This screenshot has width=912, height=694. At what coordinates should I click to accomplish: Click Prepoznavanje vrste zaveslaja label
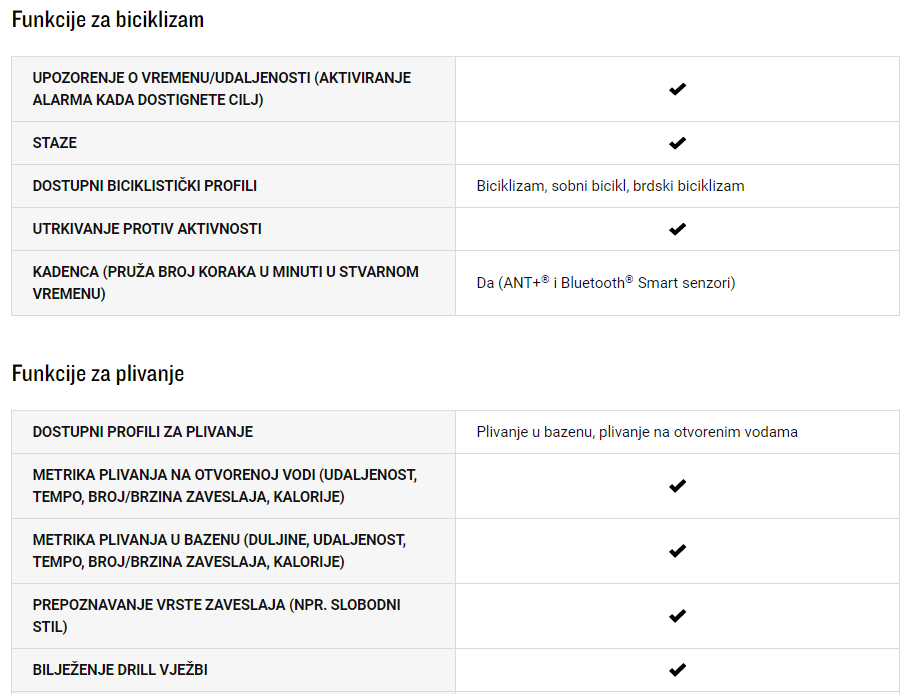(x=216, y=616)
